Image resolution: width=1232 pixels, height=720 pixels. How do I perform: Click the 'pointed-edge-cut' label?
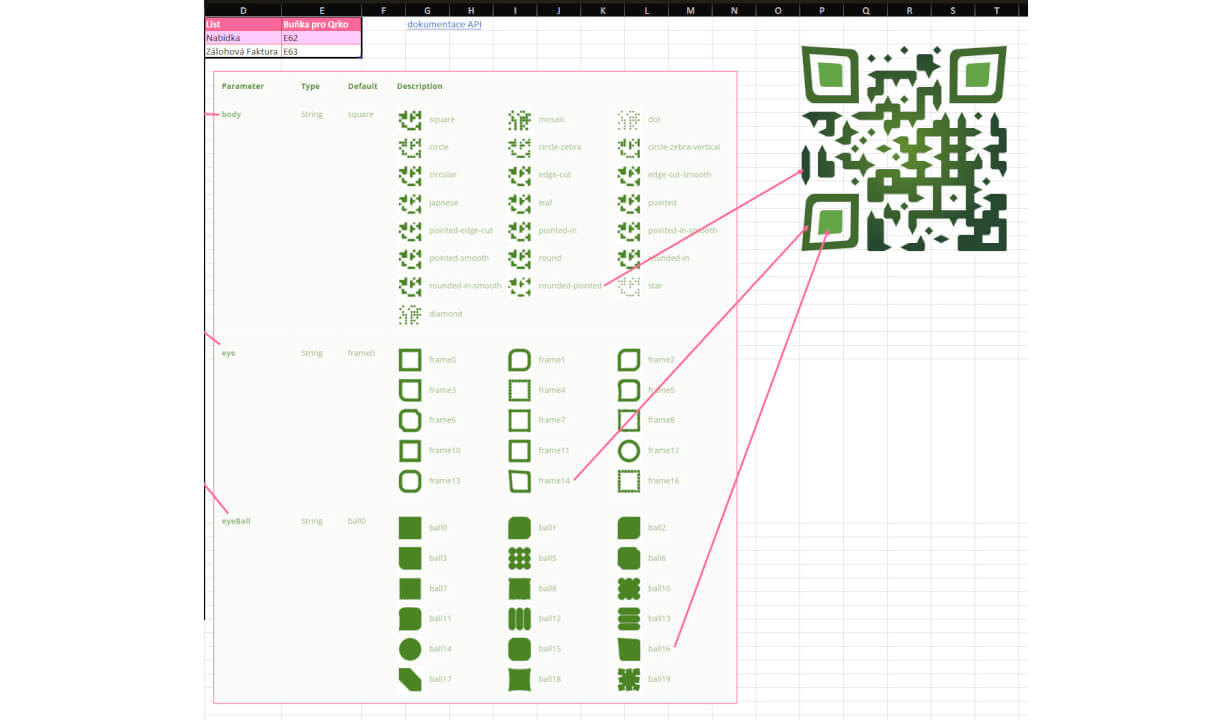pyautogui.click(x=461, y=231)
